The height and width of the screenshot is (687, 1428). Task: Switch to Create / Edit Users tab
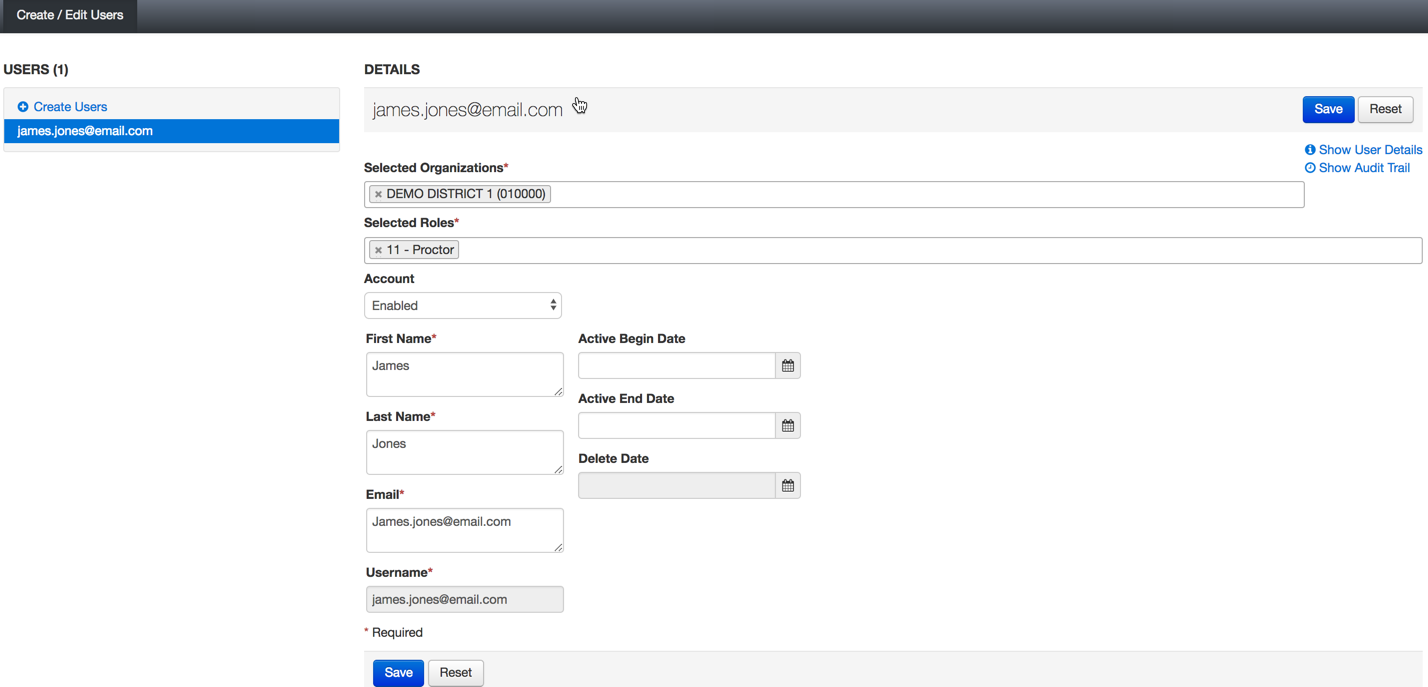[70, 15]
